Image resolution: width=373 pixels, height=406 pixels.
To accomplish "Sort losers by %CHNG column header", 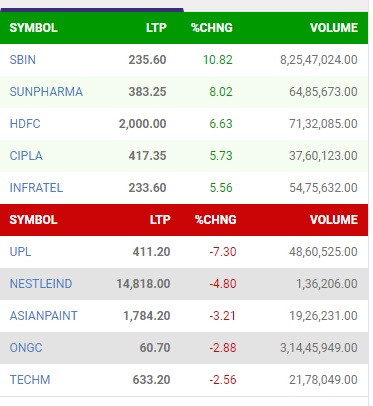I will [x=216, y=220].
